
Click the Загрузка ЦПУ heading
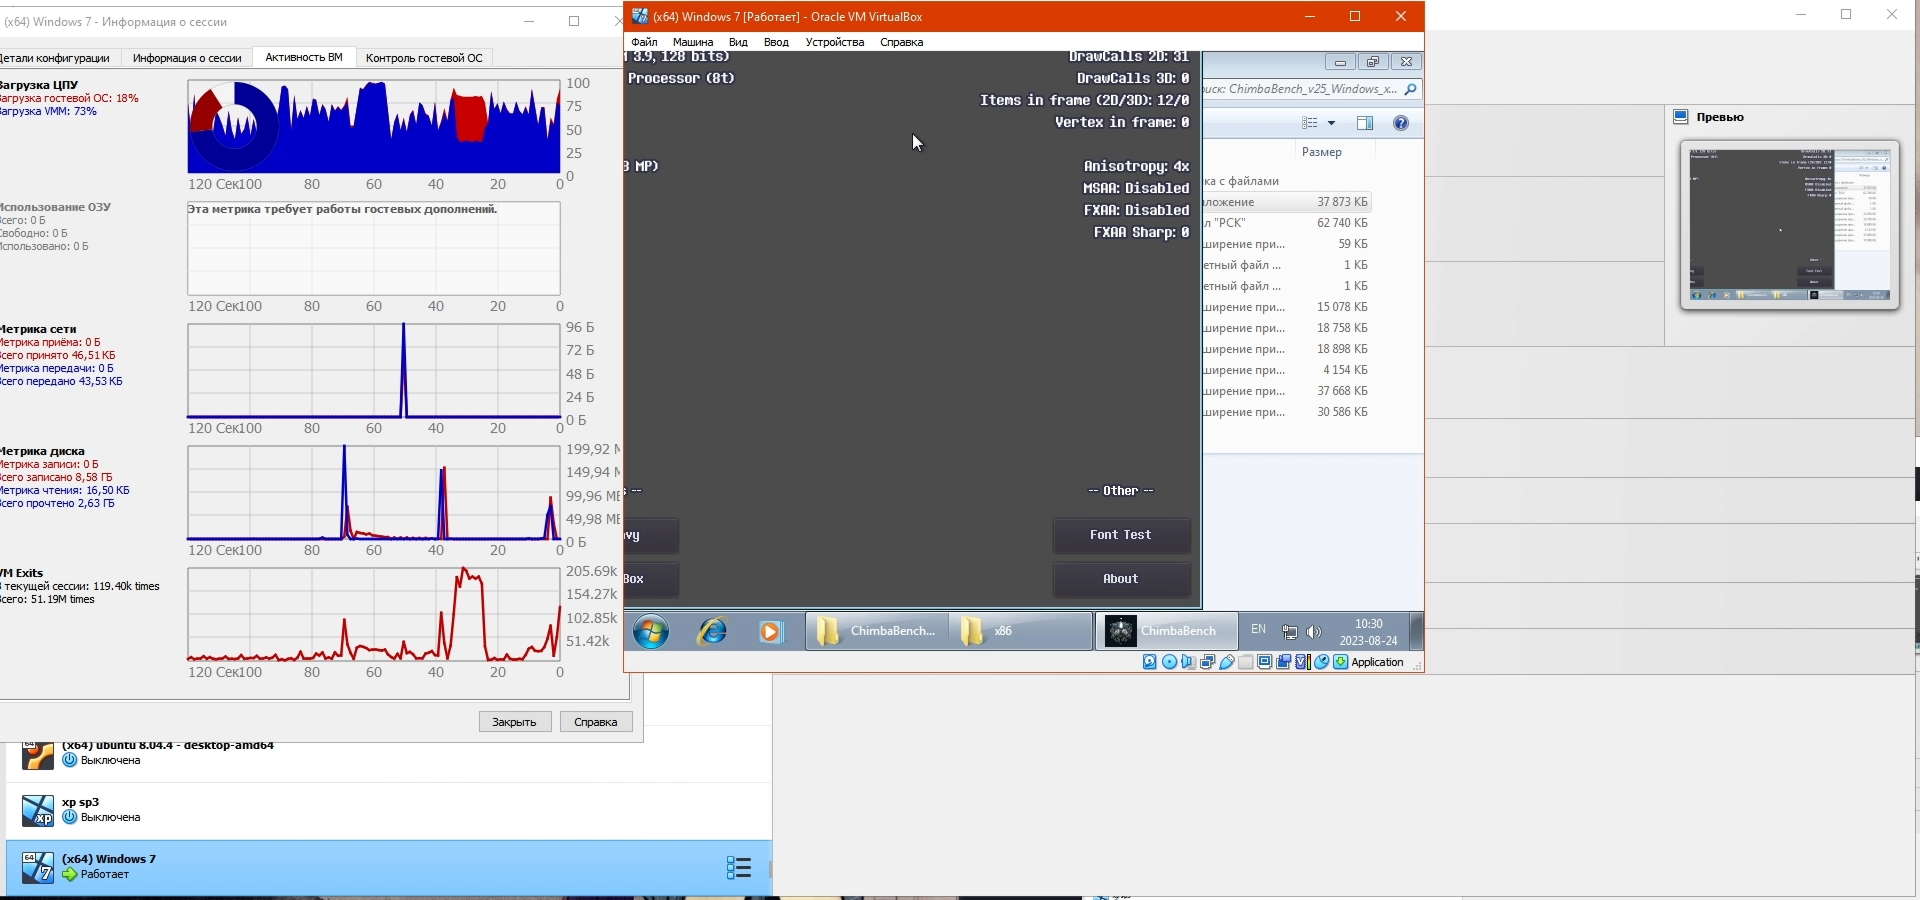pyautogui.click(x=39, y=85)
